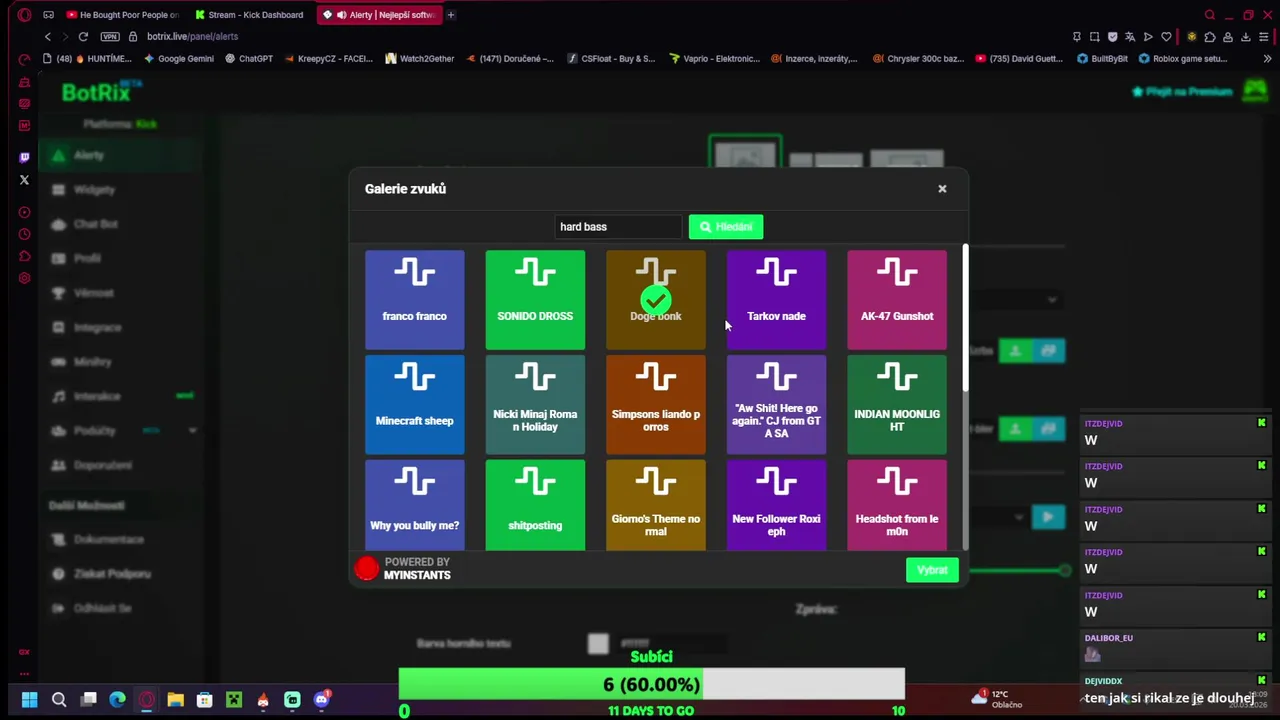
Task: Choose the 'Tarkov nade' sound tile
Action: pos(776,300)
